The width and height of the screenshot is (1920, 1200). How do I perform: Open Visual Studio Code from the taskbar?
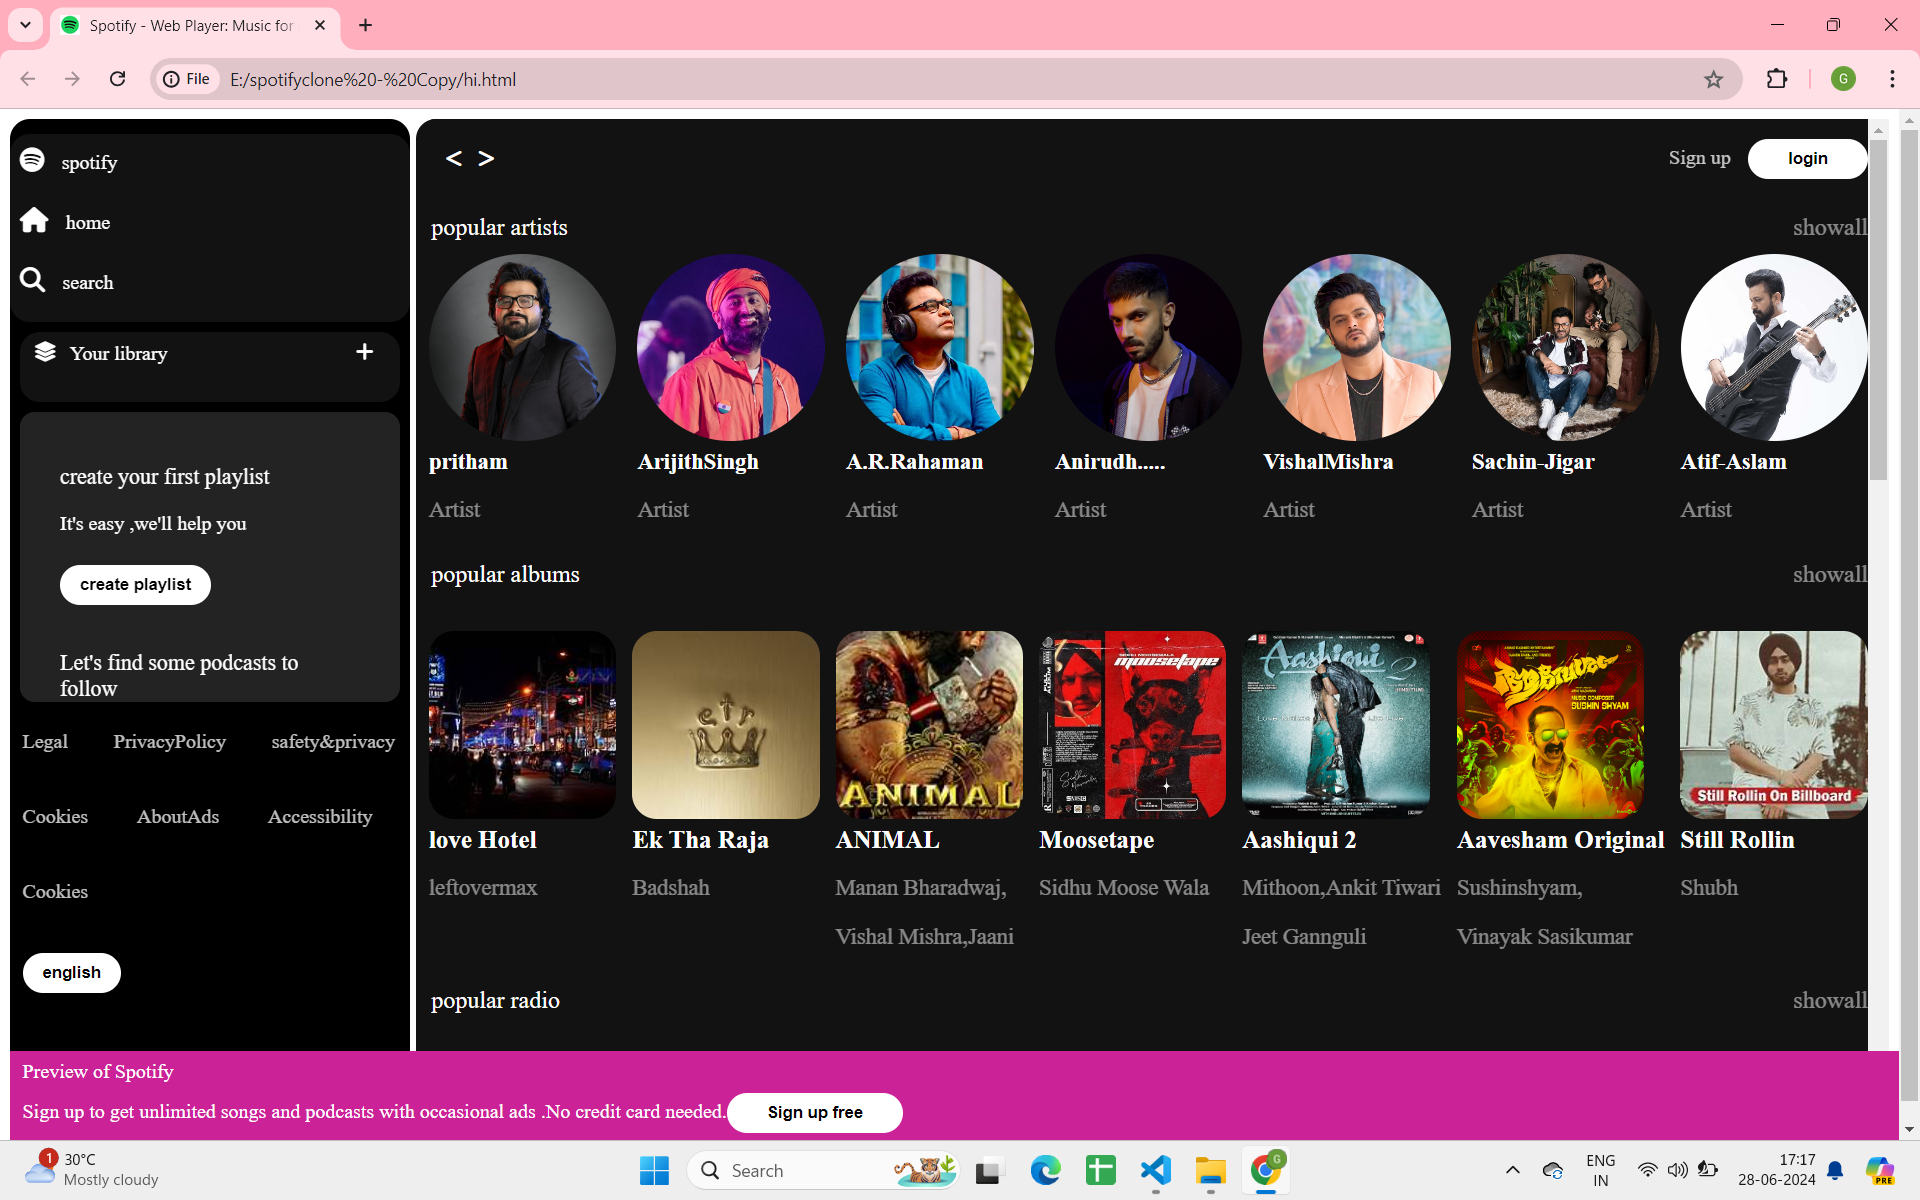(1155, 1170)
